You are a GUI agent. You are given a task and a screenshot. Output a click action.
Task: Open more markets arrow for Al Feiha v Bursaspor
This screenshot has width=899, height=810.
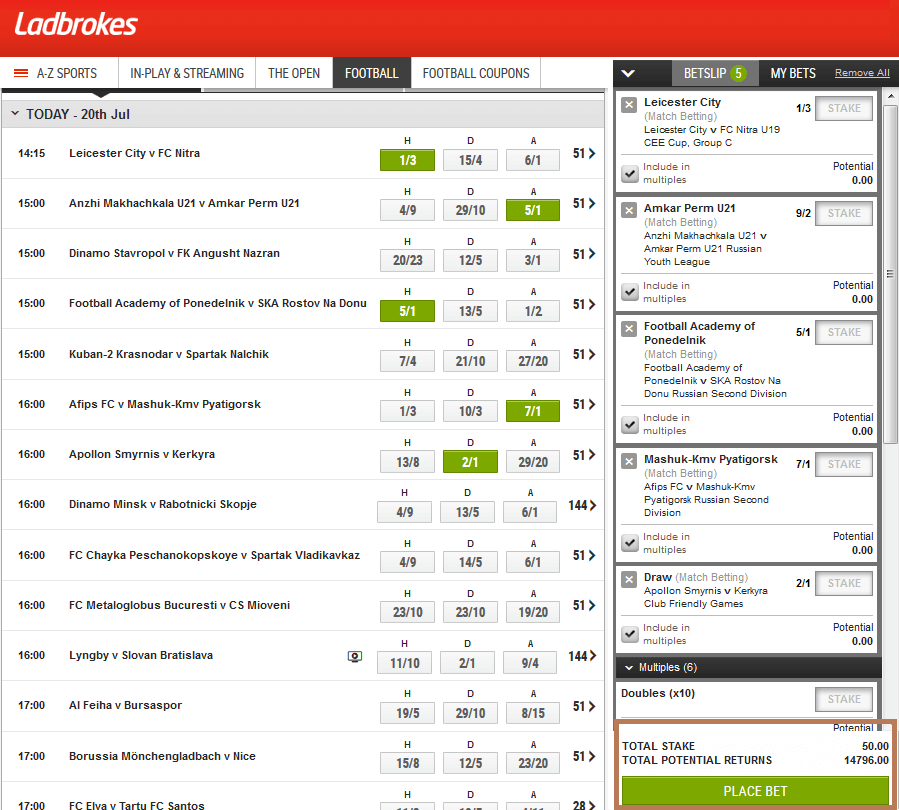[592, 707]
